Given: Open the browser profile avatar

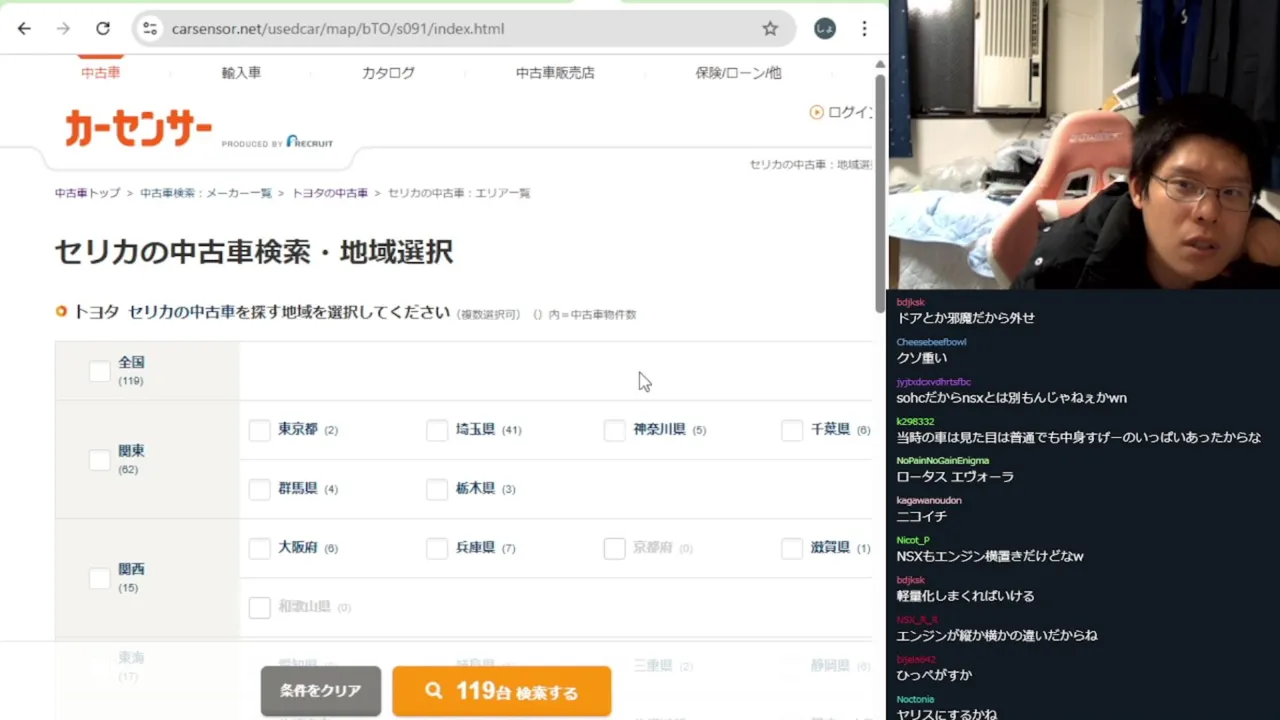Looking at the screenshot, I should [825, 29].
